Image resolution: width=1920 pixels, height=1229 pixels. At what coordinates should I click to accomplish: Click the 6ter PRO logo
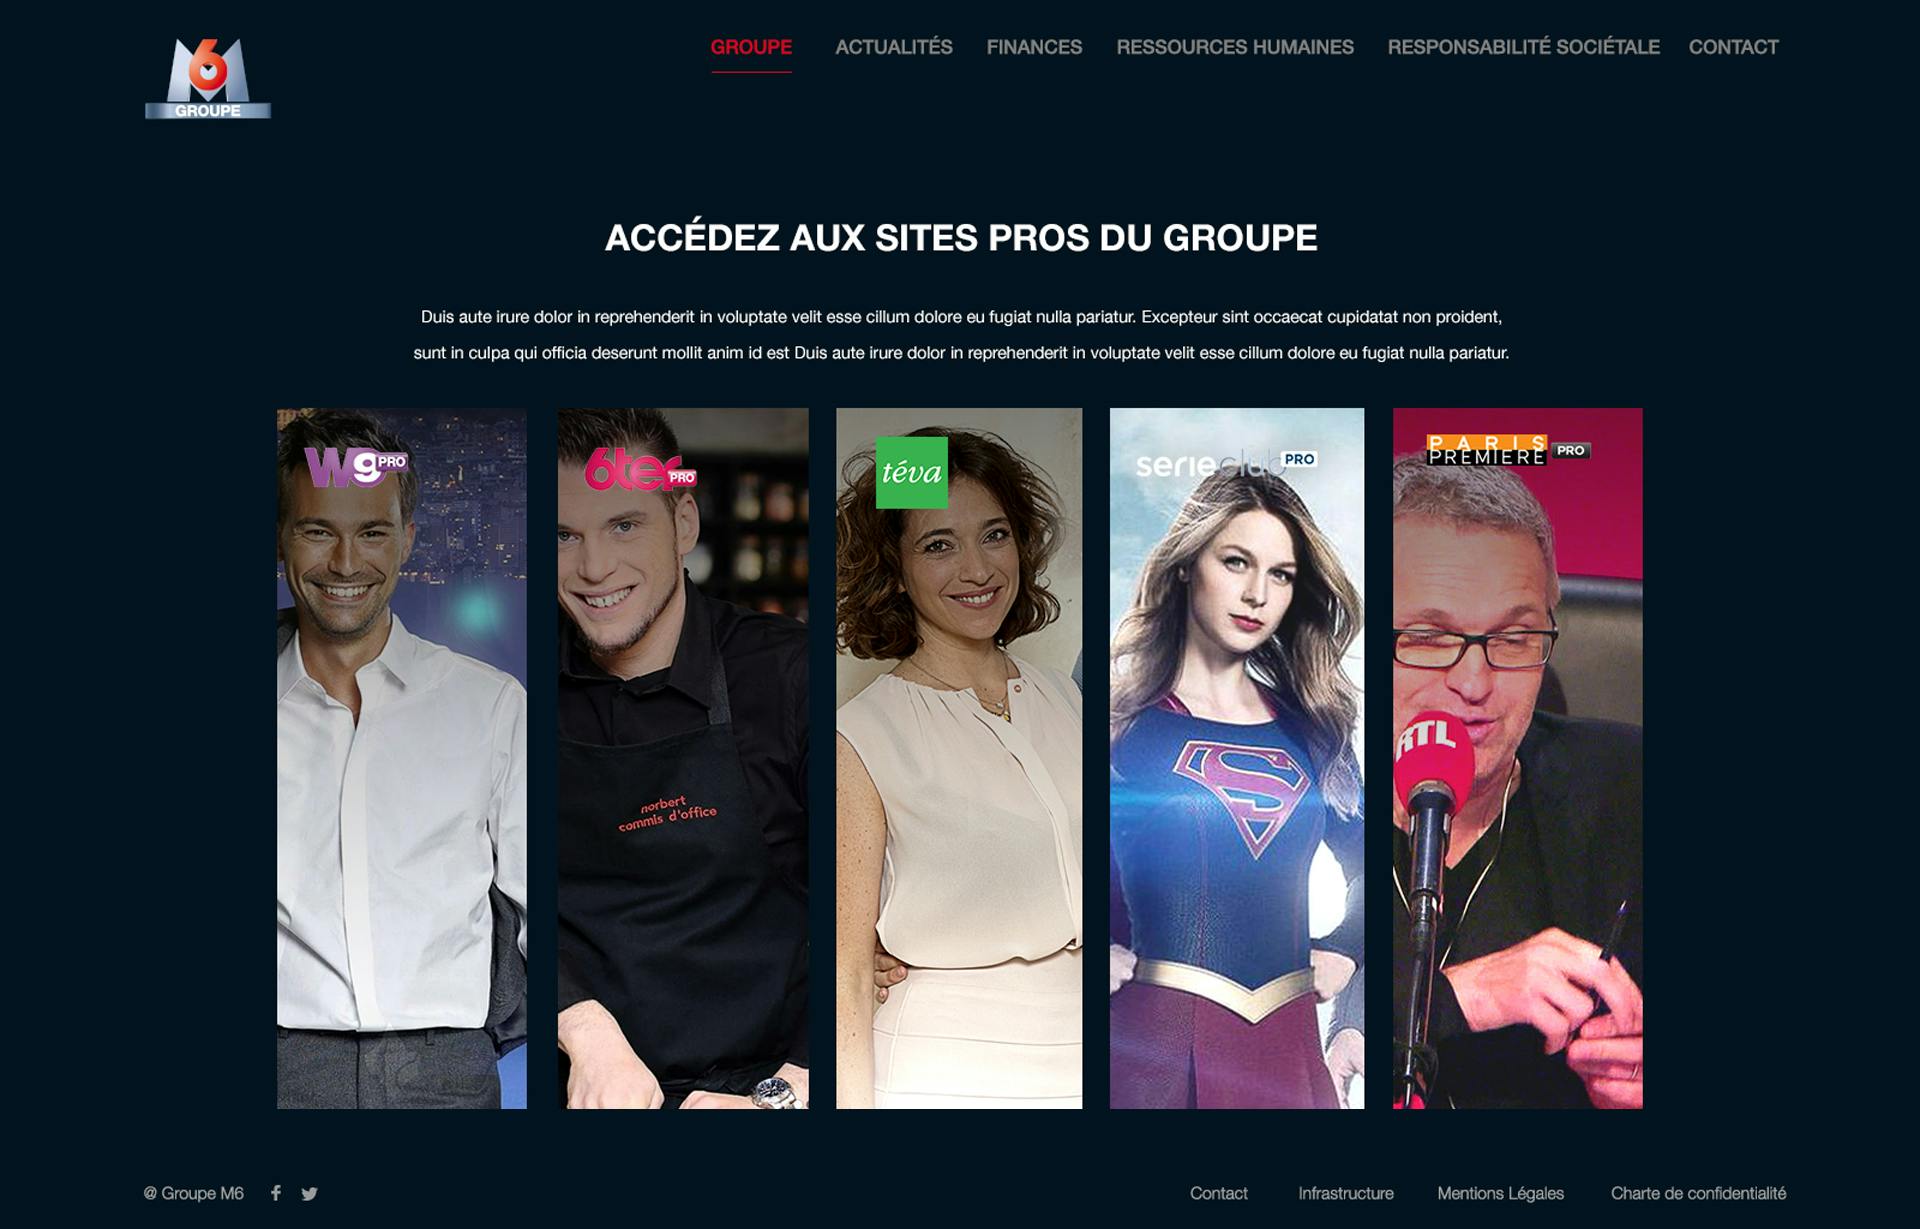[x=640, y=470]
